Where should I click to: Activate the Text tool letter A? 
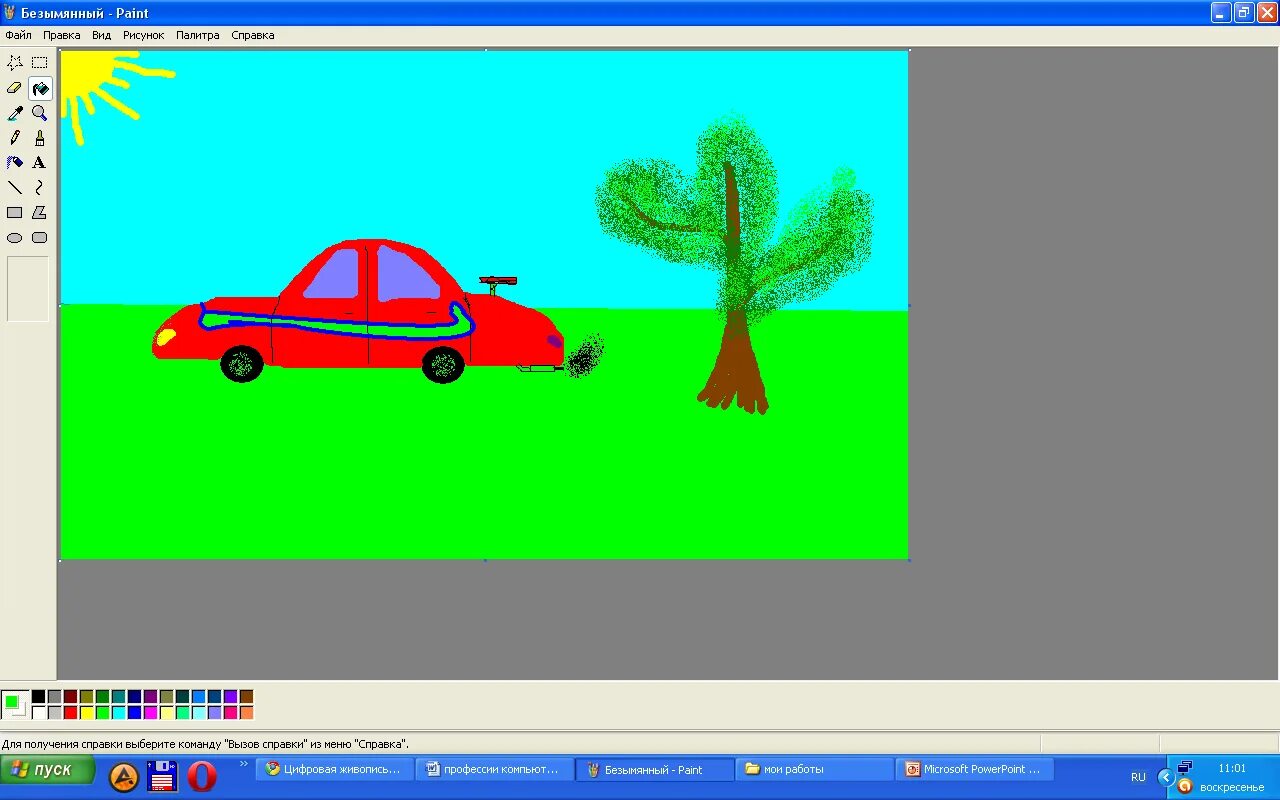[x=40, y=163]
